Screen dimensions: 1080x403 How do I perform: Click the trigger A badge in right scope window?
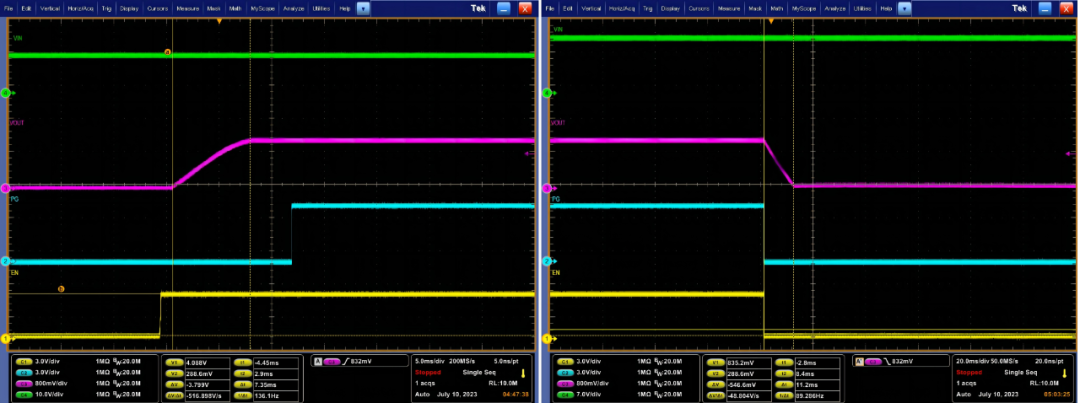click(860, 362)
